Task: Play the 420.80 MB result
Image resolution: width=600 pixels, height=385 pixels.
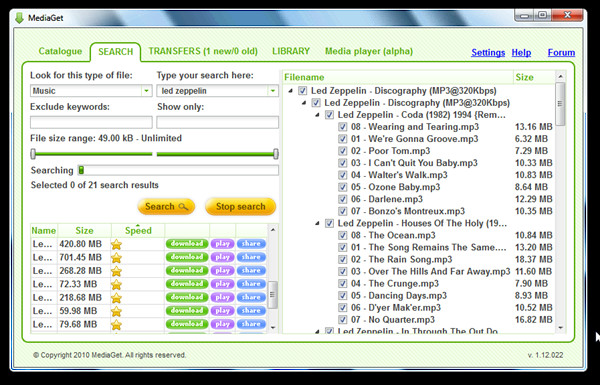Action: coord(222,244)
